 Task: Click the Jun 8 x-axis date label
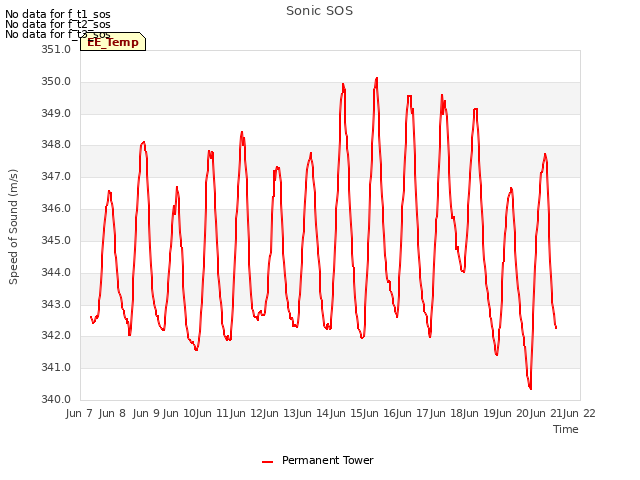(x=112, y=413)
